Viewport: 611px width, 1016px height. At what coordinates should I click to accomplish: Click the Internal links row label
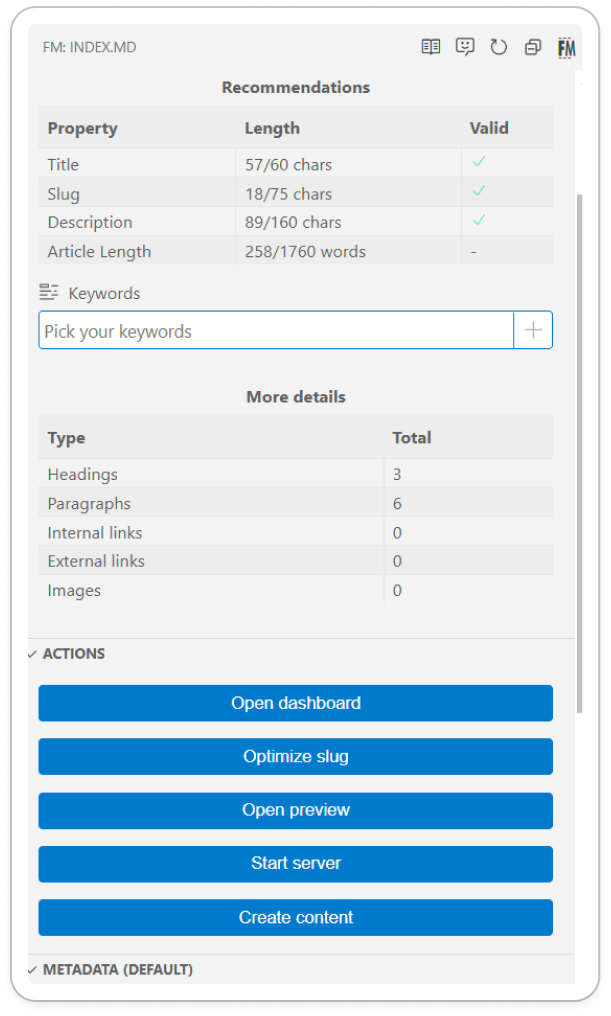coord(95,533)
